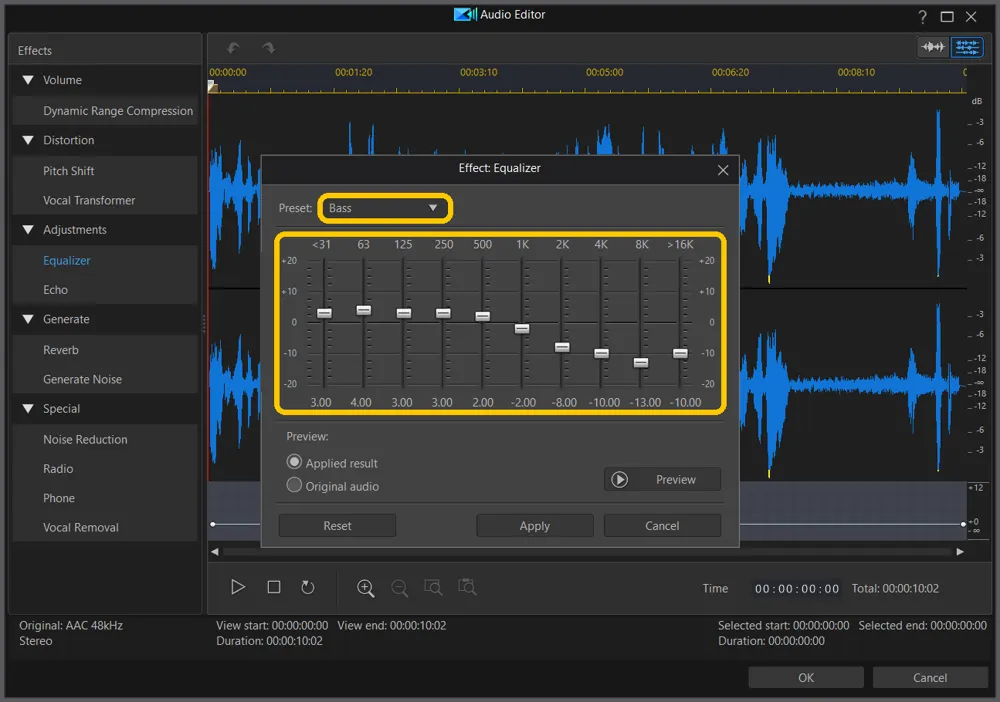Confirm with the OK button

[x=806, y=677]
